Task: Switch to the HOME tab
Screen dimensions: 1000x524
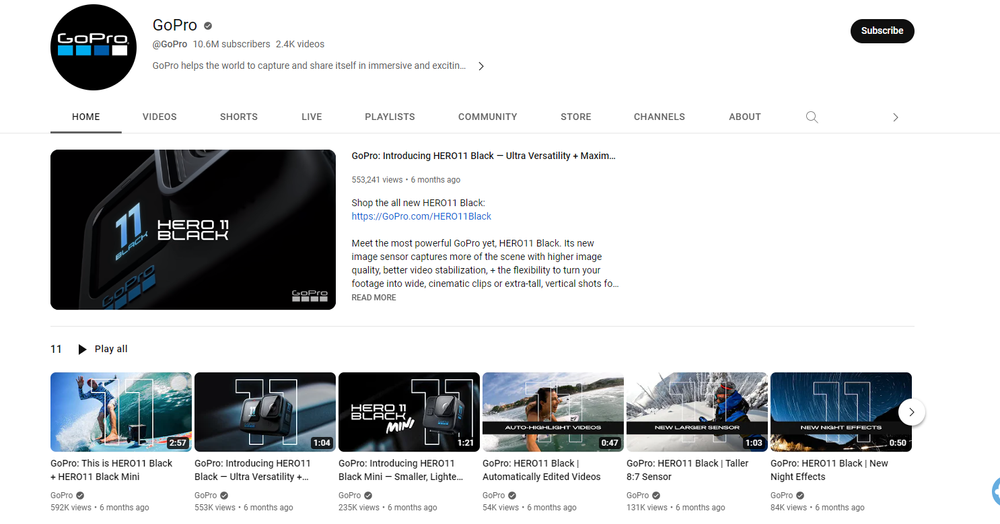Action: [x=86, y=117]
